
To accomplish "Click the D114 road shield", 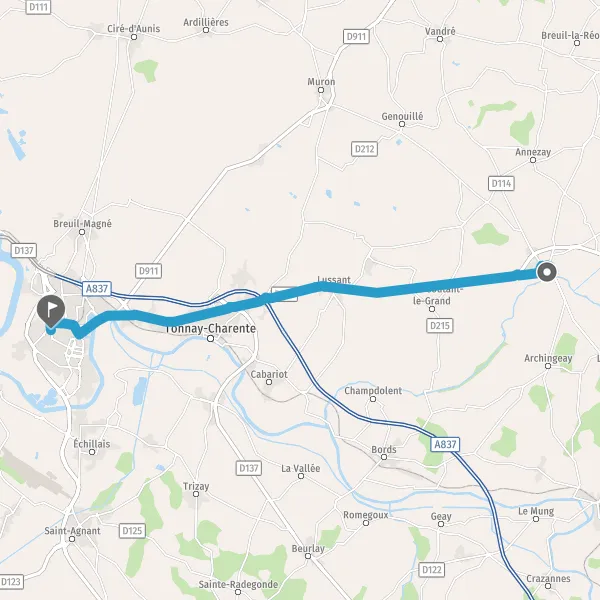I will 501,184.
